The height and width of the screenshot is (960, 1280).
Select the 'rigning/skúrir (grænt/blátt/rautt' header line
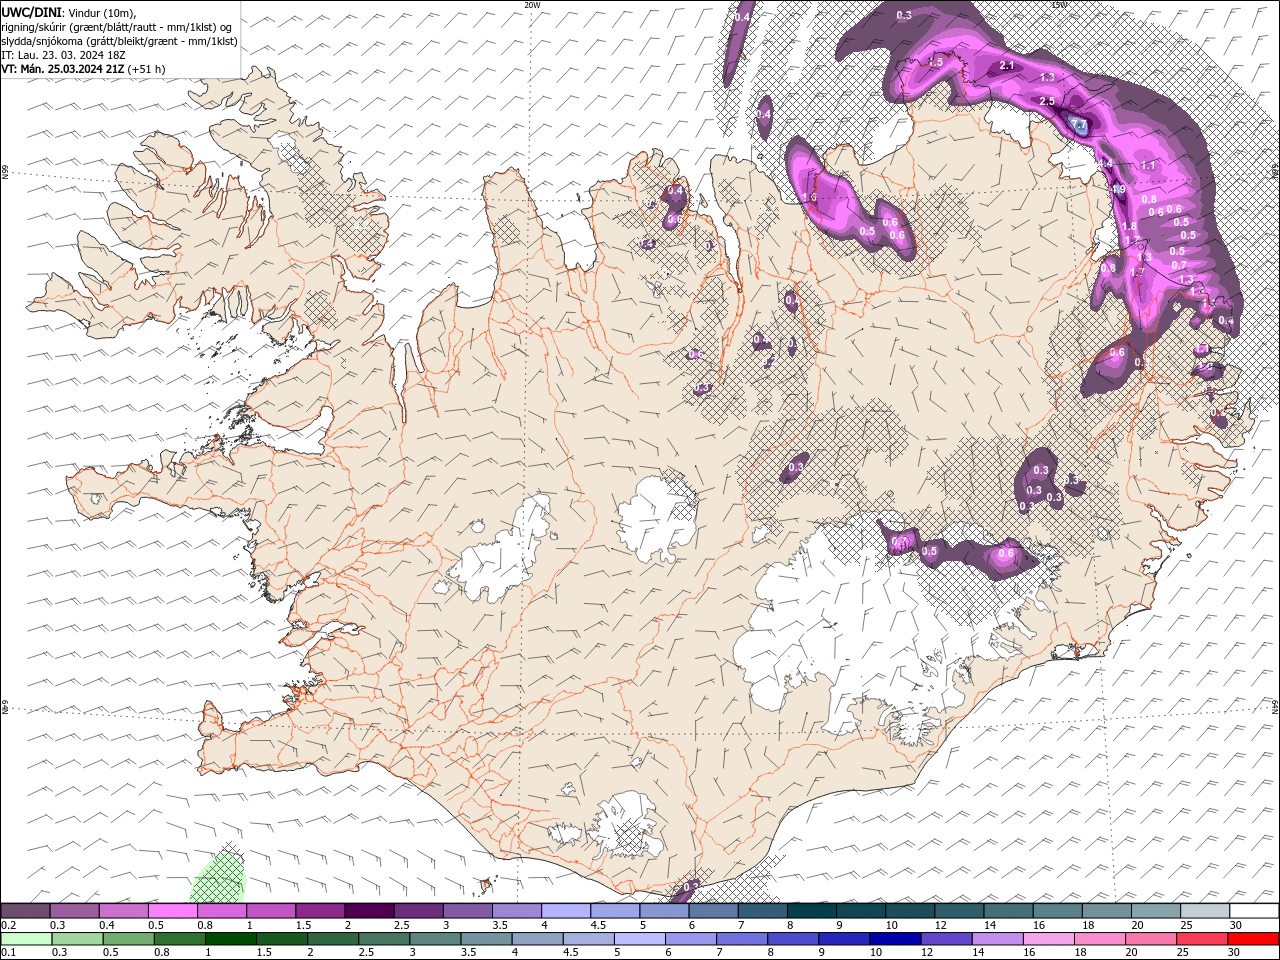pos(117,27)
